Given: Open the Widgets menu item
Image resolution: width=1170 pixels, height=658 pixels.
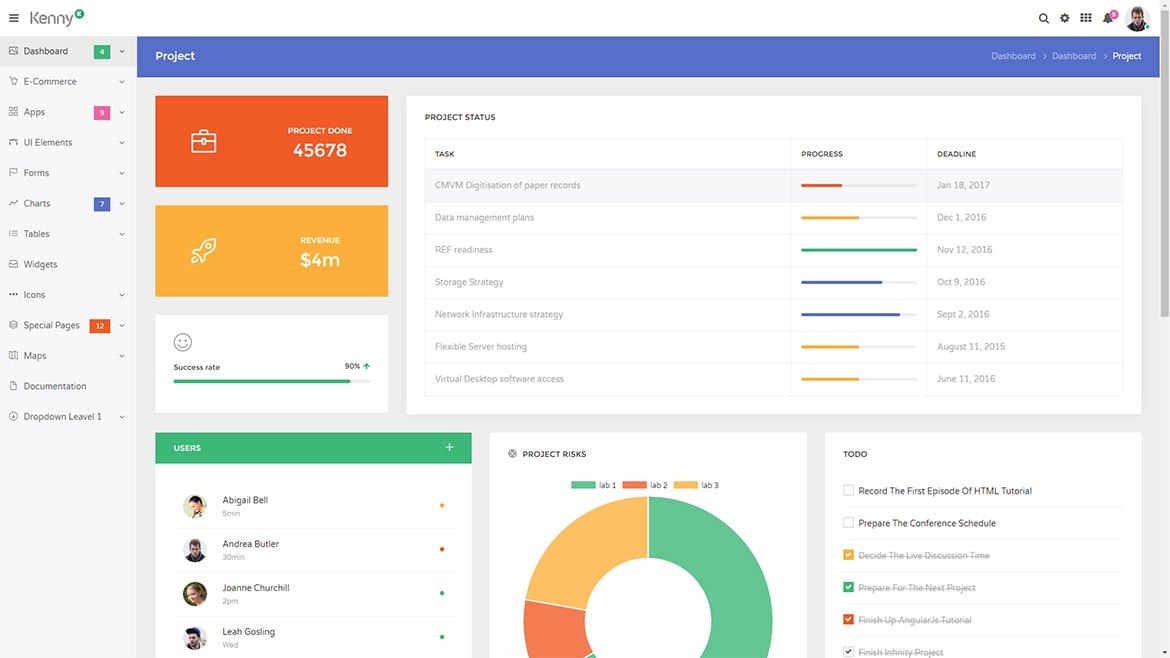Looking at the screenshot, I should coord(68,264).
